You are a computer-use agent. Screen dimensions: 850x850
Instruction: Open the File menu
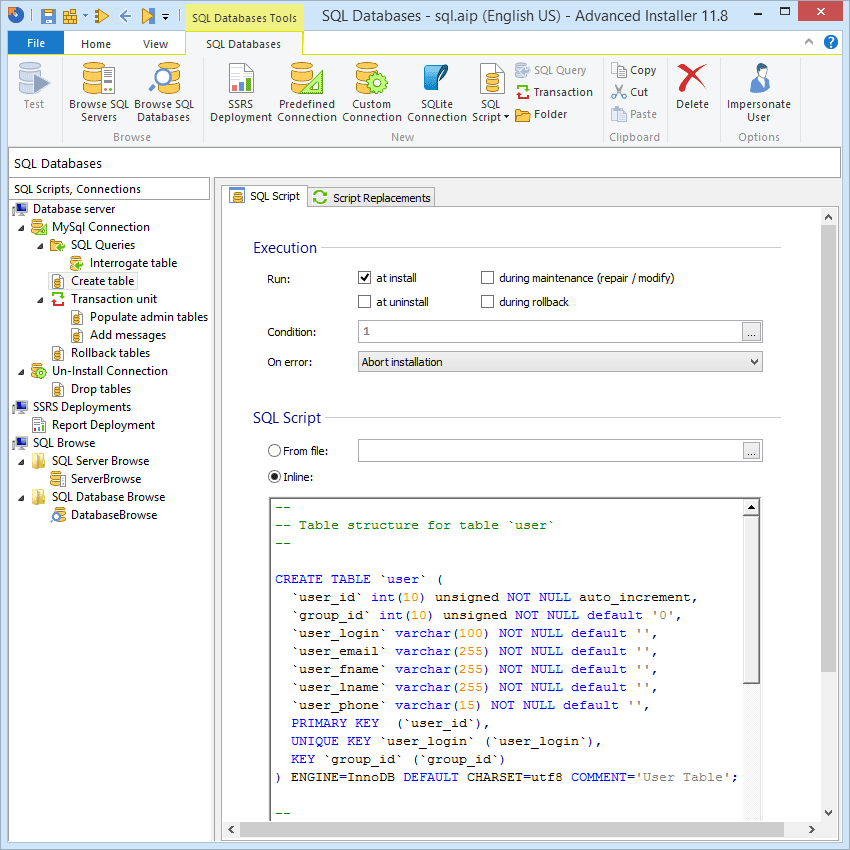tap(36, 43)
